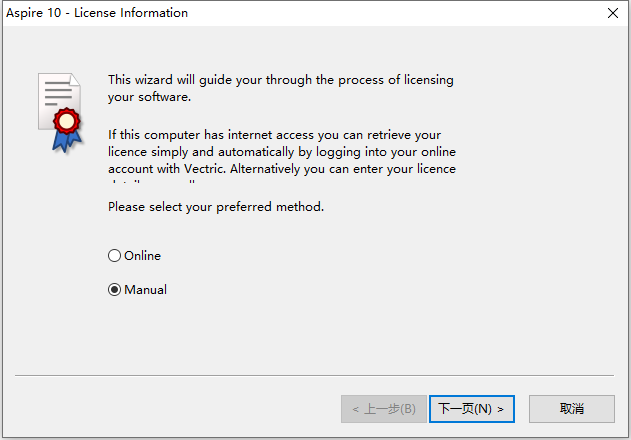Viewport: 631px width, 440px height.
Task: Select the Online radio button
Action: [114, 256]
